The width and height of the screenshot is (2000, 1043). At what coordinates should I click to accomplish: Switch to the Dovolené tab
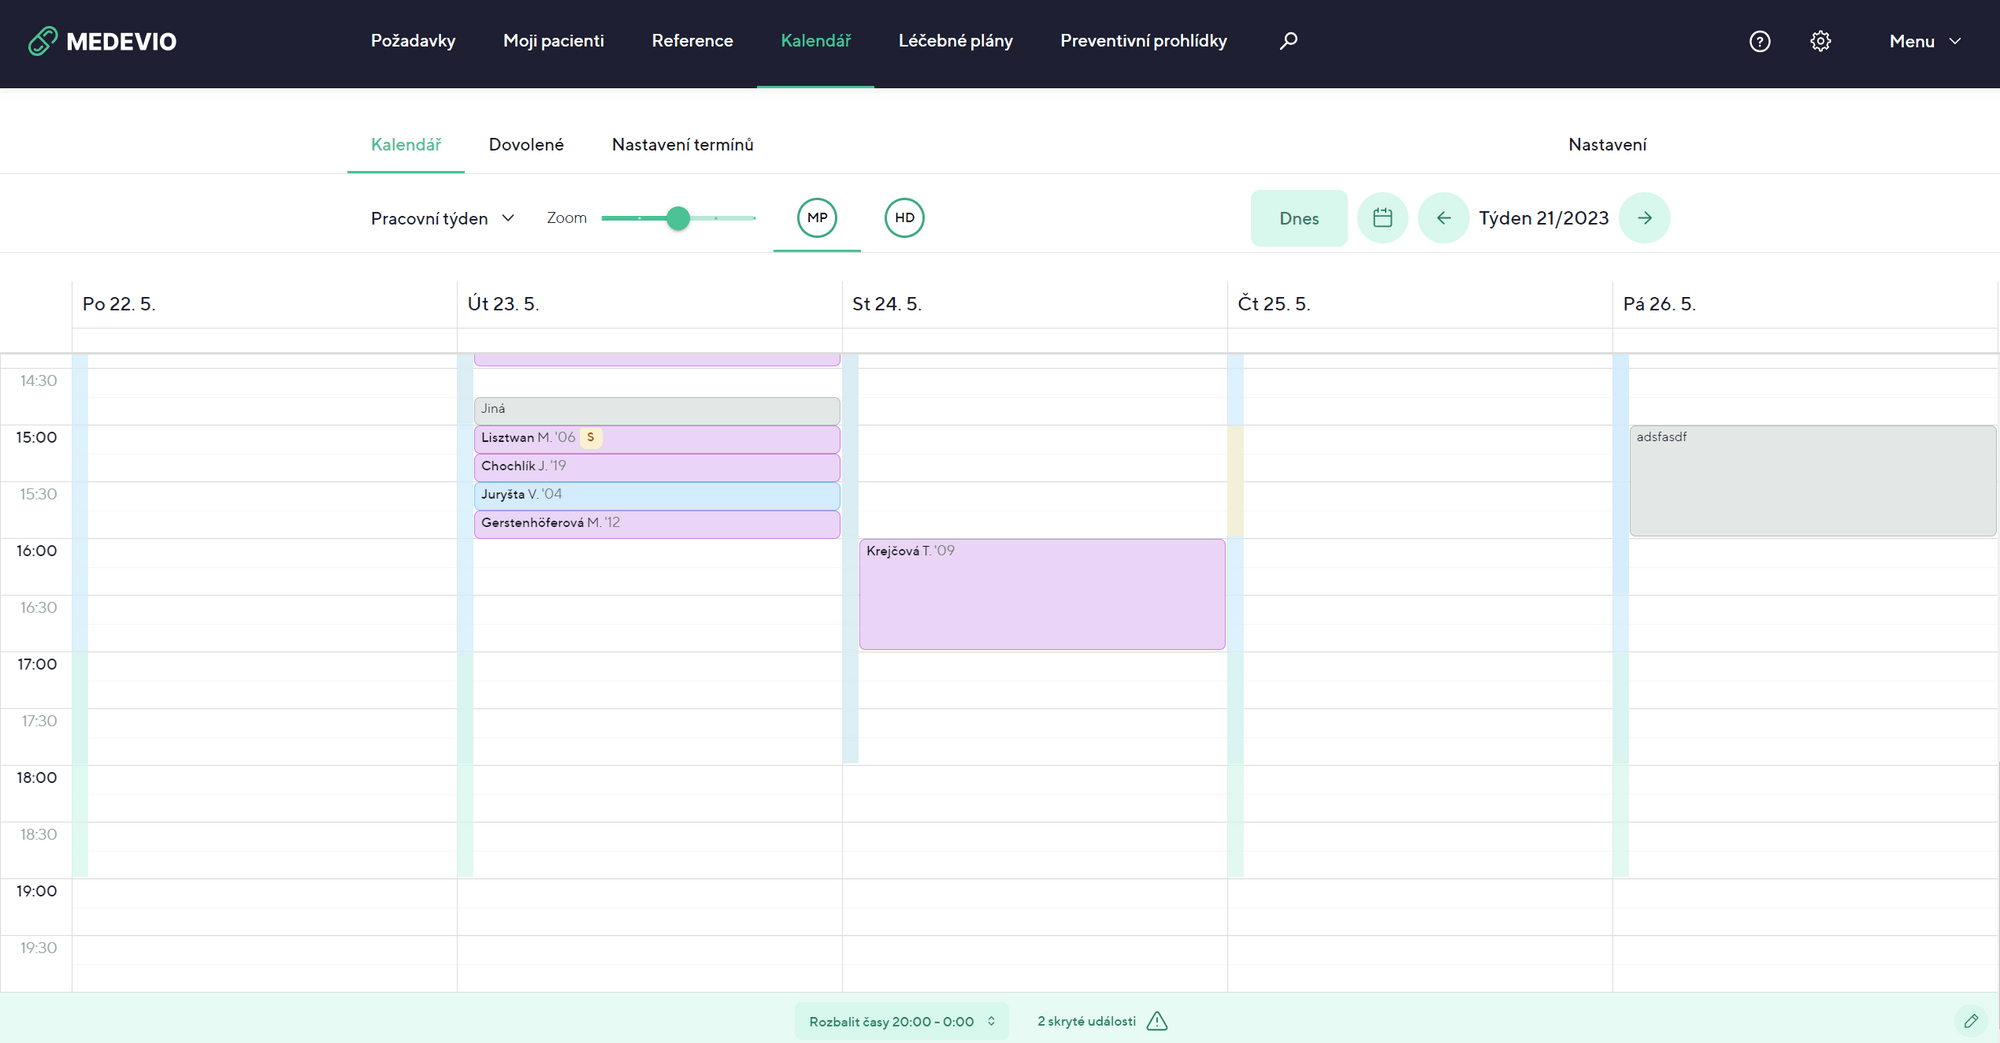point(526,145)
